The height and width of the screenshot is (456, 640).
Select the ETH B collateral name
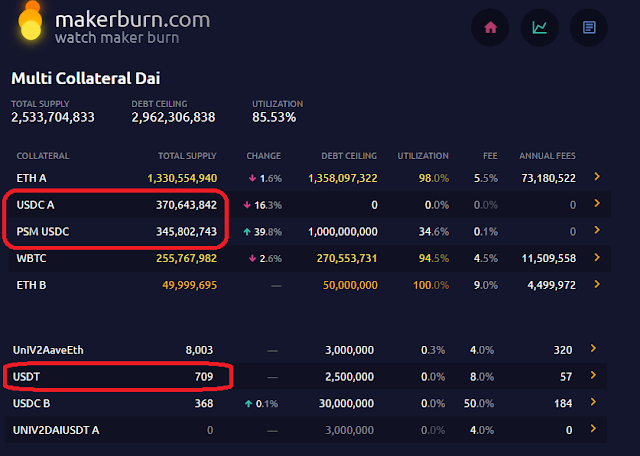(31, 285)
